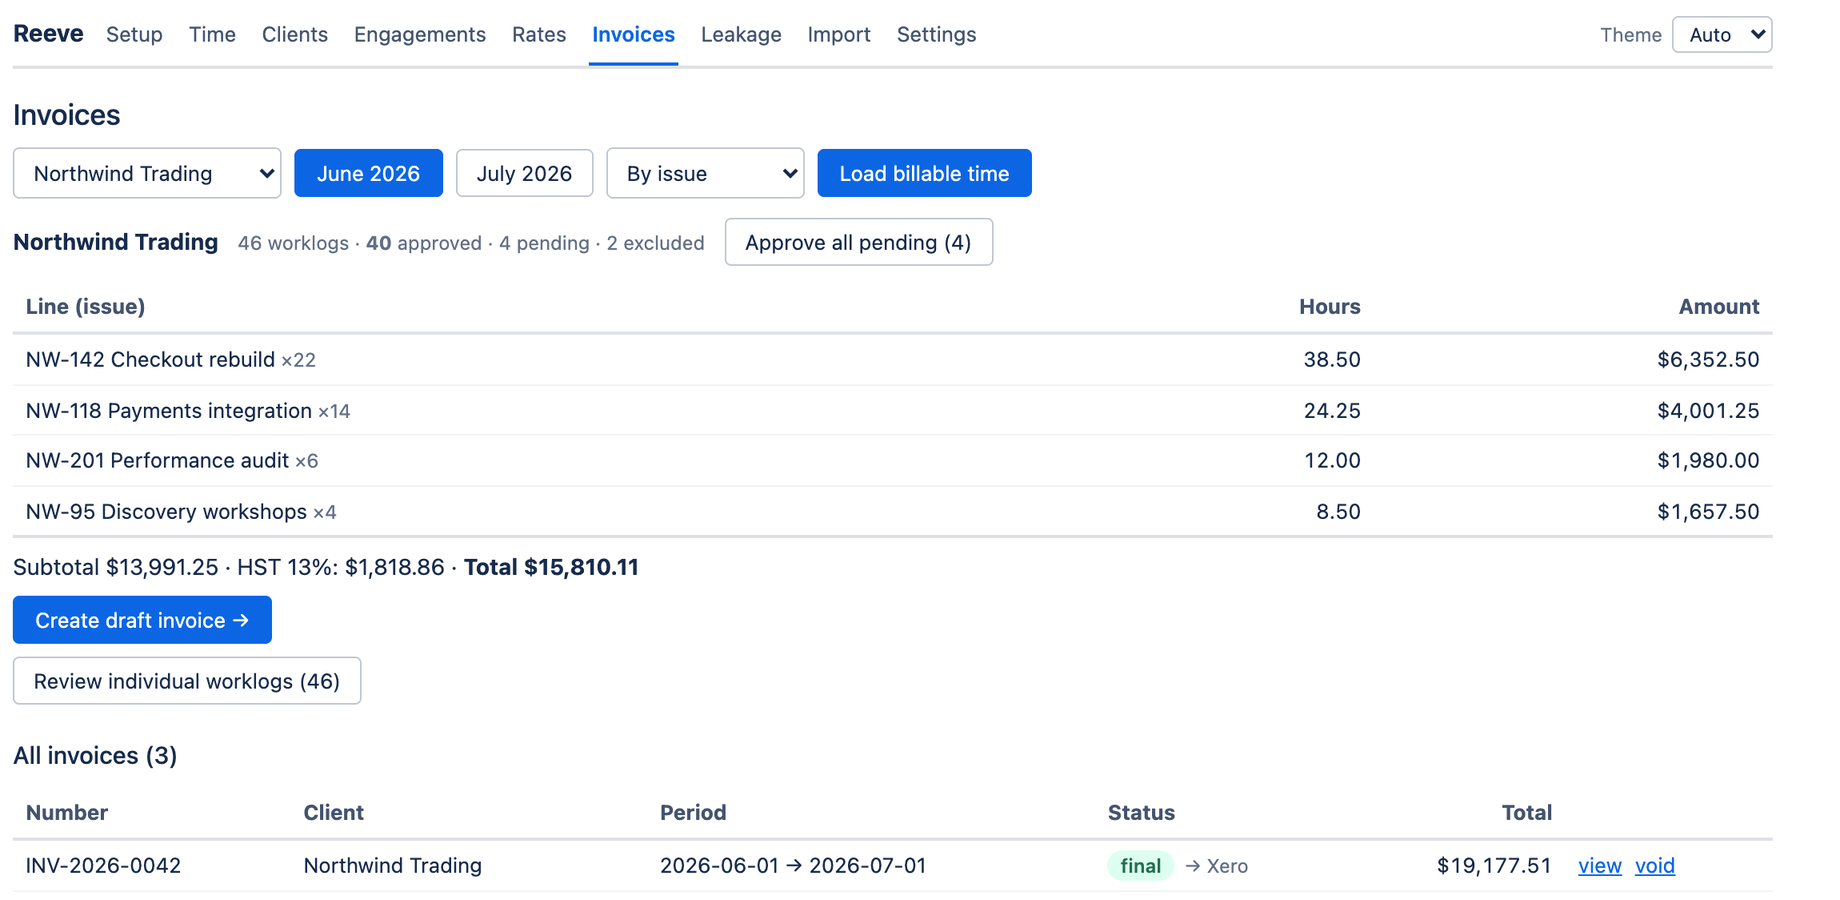Open the Settings tab
Image resolution: width=1840 pixels, height=900 pixels.
tap(936, 34)
